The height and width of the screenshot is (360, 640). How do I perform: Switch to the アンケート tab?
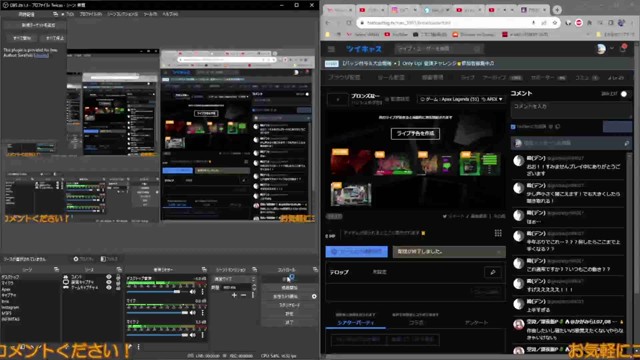point(476,322)
